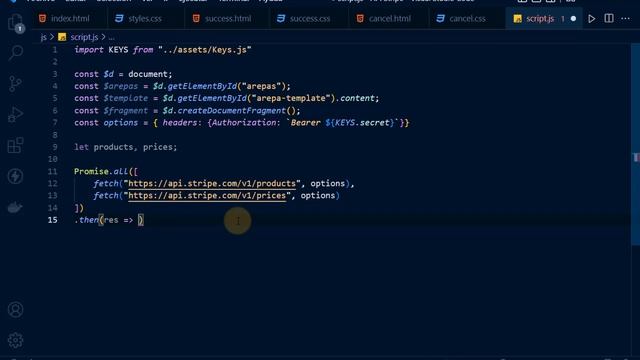
Task: Click "let products, prices;" on line 9
Action: click(x=126, y=147)
